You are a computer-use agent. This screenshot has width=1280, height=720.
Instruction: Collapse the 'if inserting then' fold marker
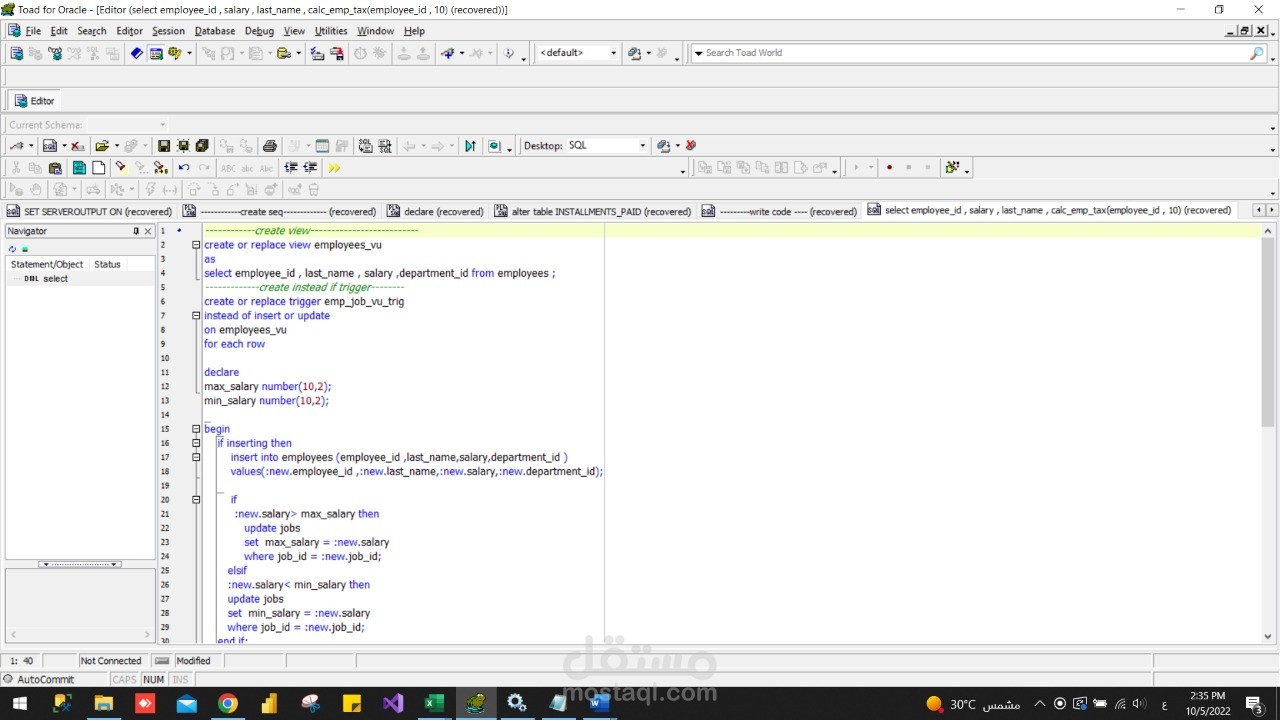(196, 443)
